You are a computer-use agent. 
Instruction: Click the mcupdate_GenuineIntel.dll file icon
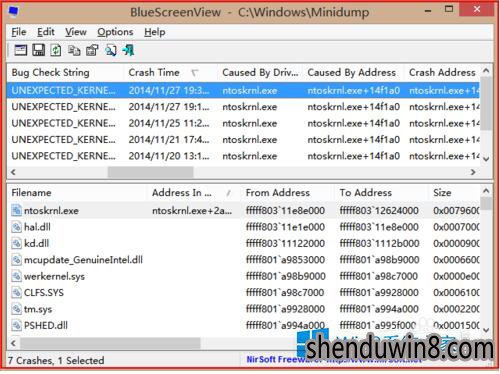(16, 260)
